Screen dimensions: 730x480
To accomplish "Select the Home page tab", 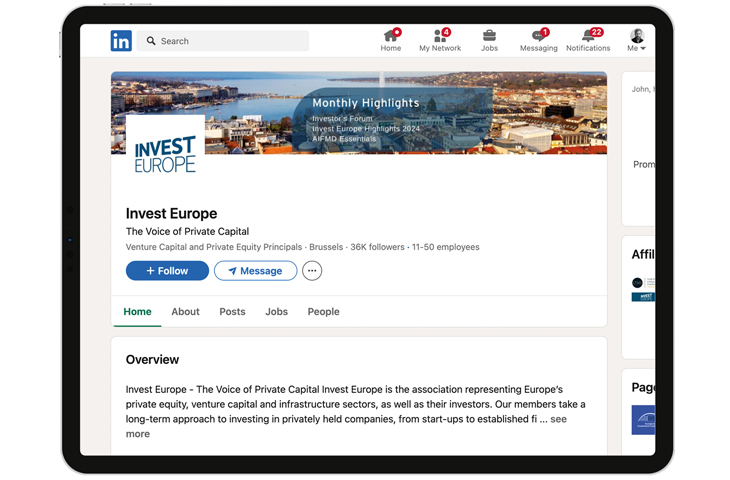I will pos(137,311).
